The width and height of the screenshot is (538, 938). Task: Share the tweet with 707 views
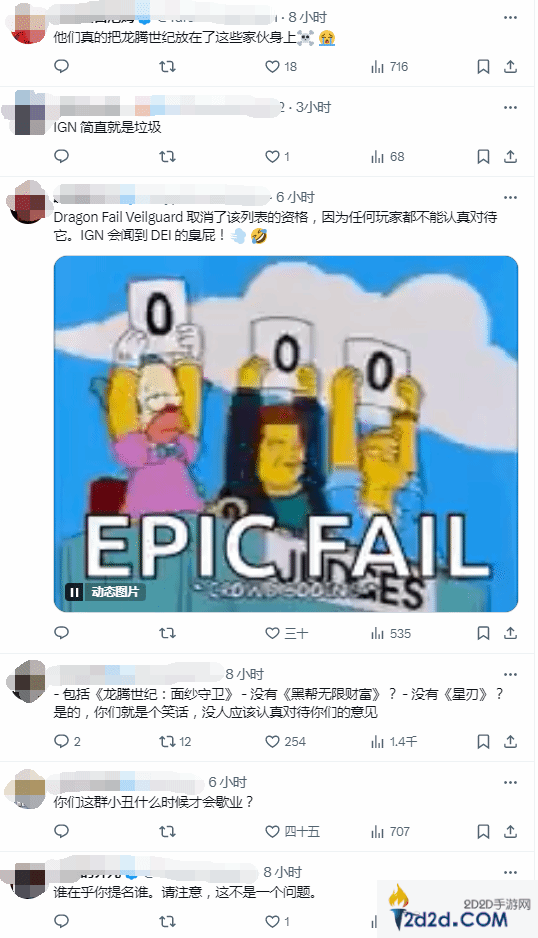tap(510, 832)
